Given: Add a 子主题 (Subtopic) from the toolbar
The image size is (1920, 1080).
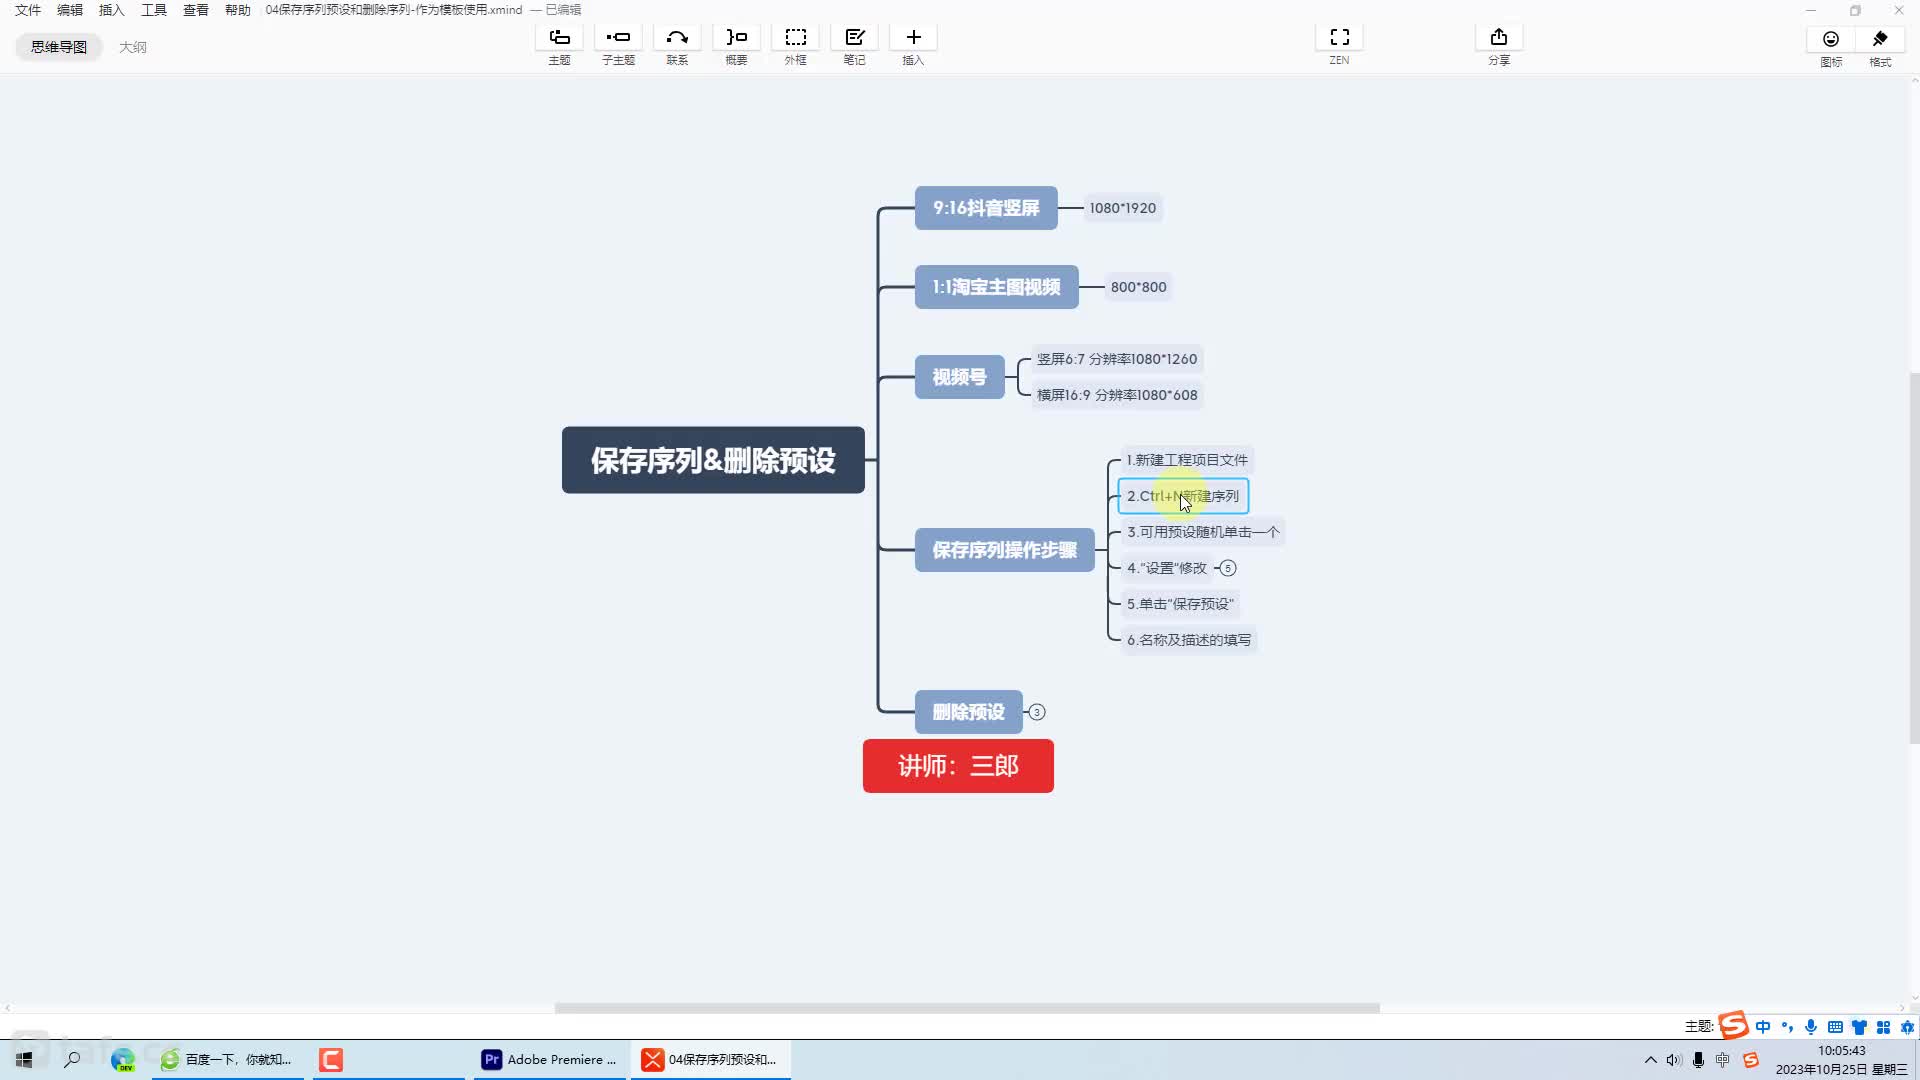Looking at the screenshot, I should point(618,38).
